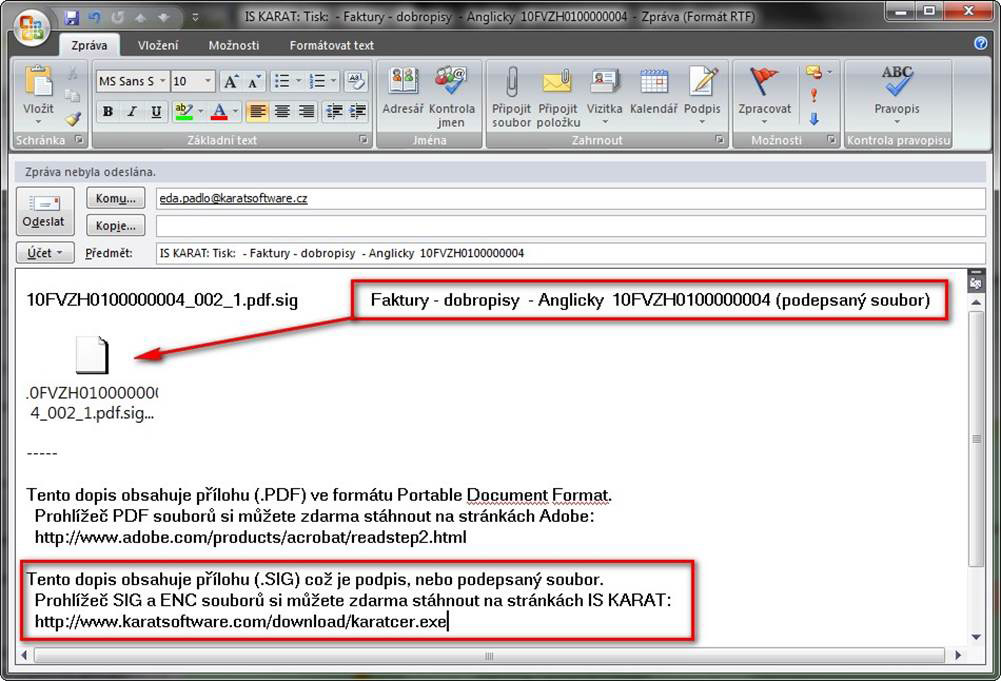Apply green text highlight color
Image resolution: width=1001 pixels, height=681 pixels.
(x=183, y=112)
